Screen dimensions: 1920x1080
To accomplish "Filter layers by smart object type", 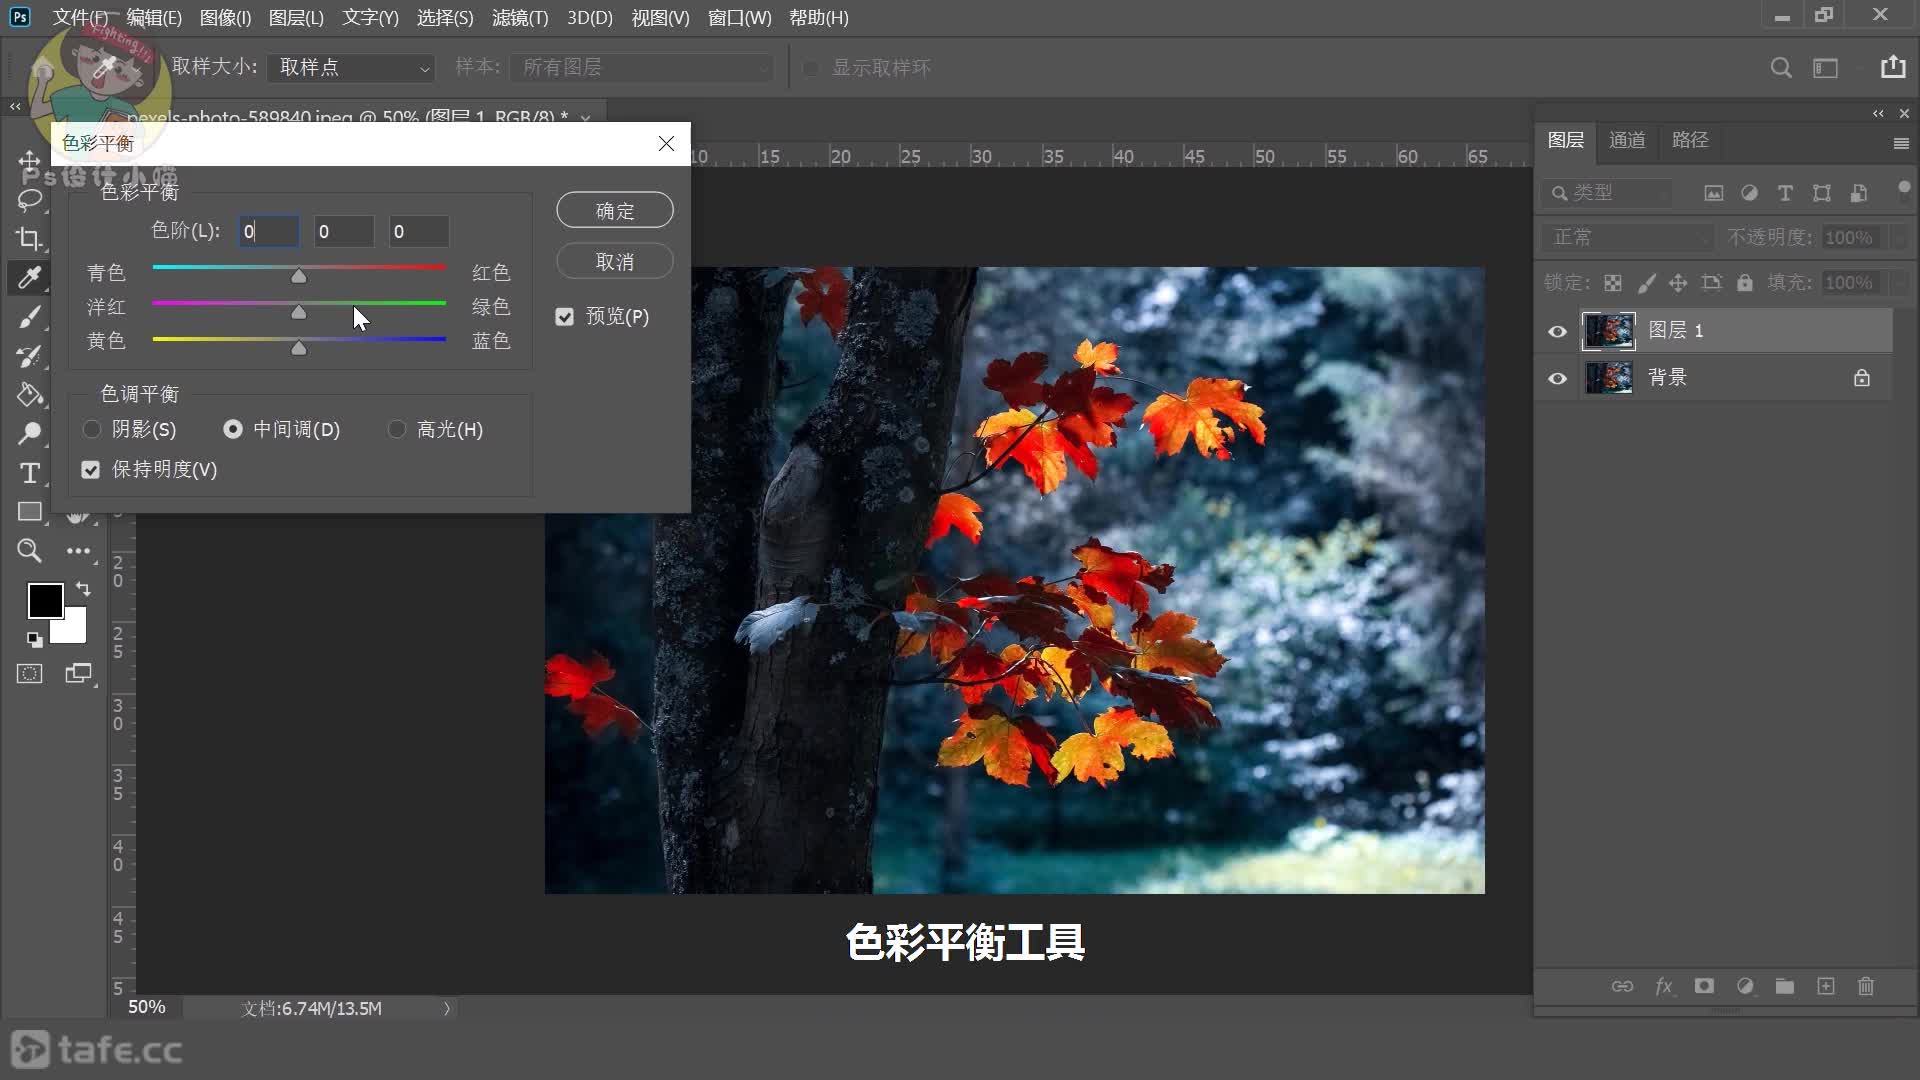I will coord(1859,193).
